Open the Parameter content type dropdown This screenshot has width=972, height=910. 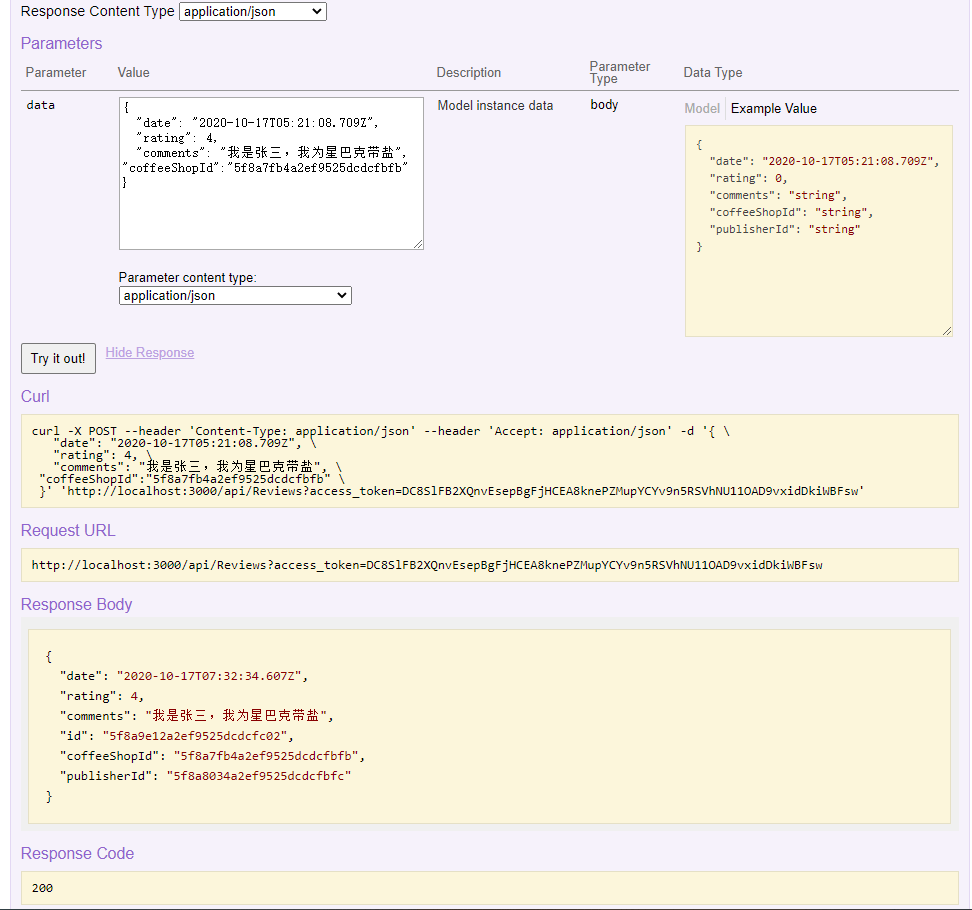point(235,296)
